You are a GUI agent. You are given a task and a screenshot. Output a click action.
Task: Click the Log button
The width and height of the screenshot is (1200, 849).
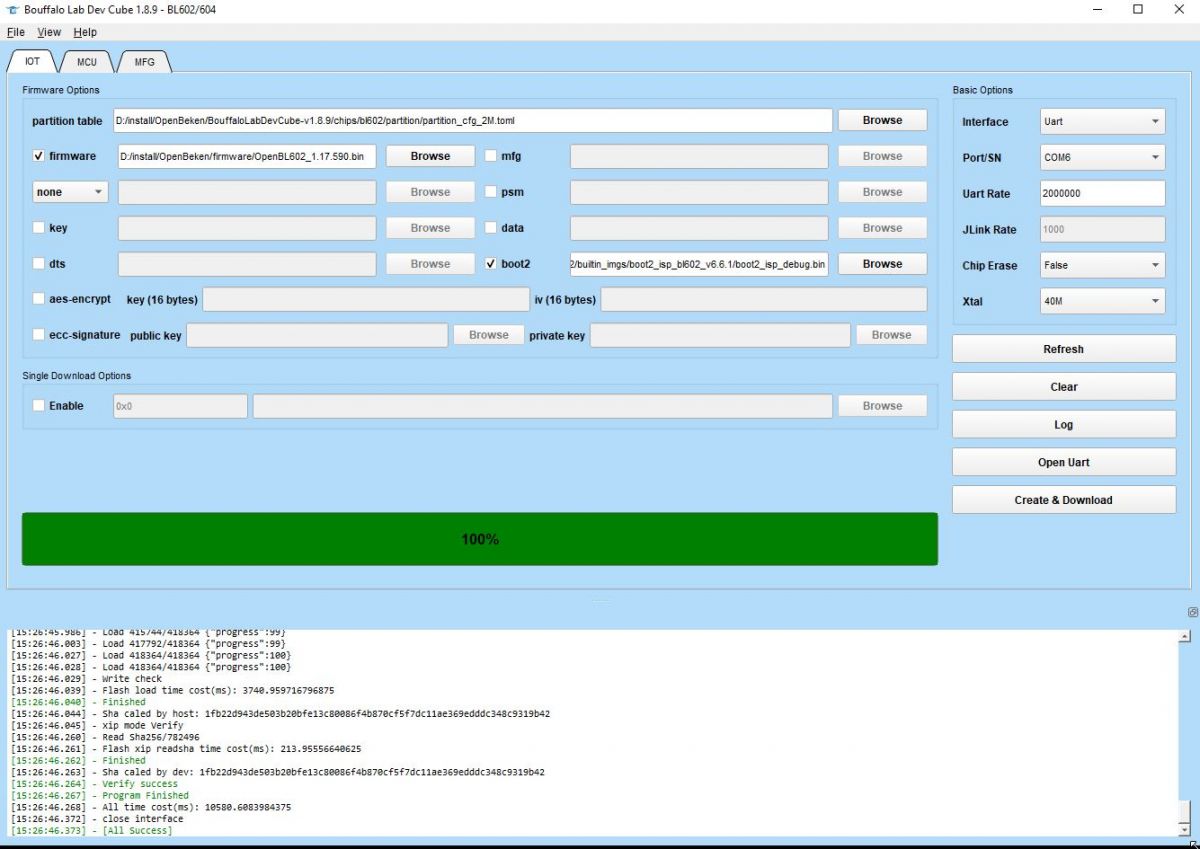tap(1064, 425)
